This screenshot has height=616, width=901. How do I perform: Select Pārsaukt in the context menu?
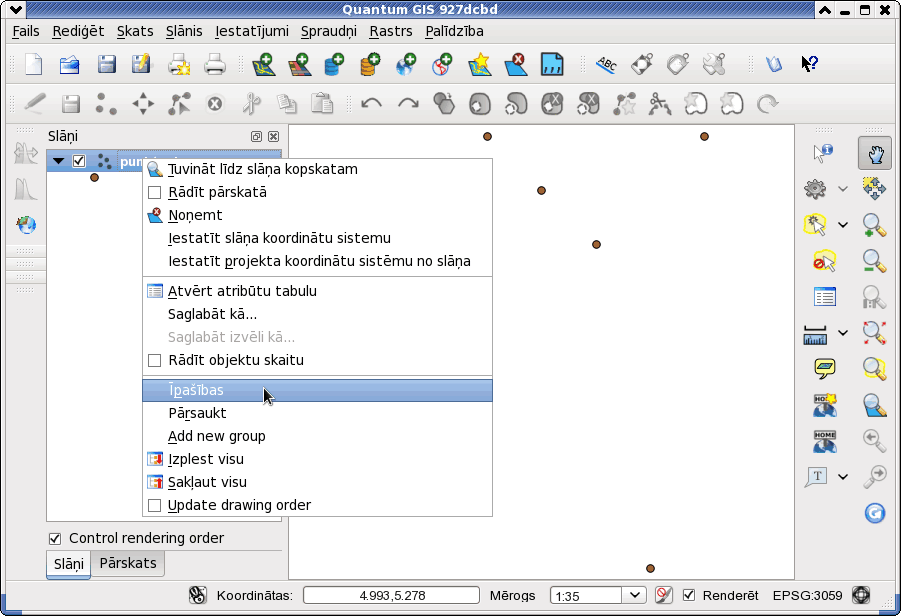pos(317,413)
